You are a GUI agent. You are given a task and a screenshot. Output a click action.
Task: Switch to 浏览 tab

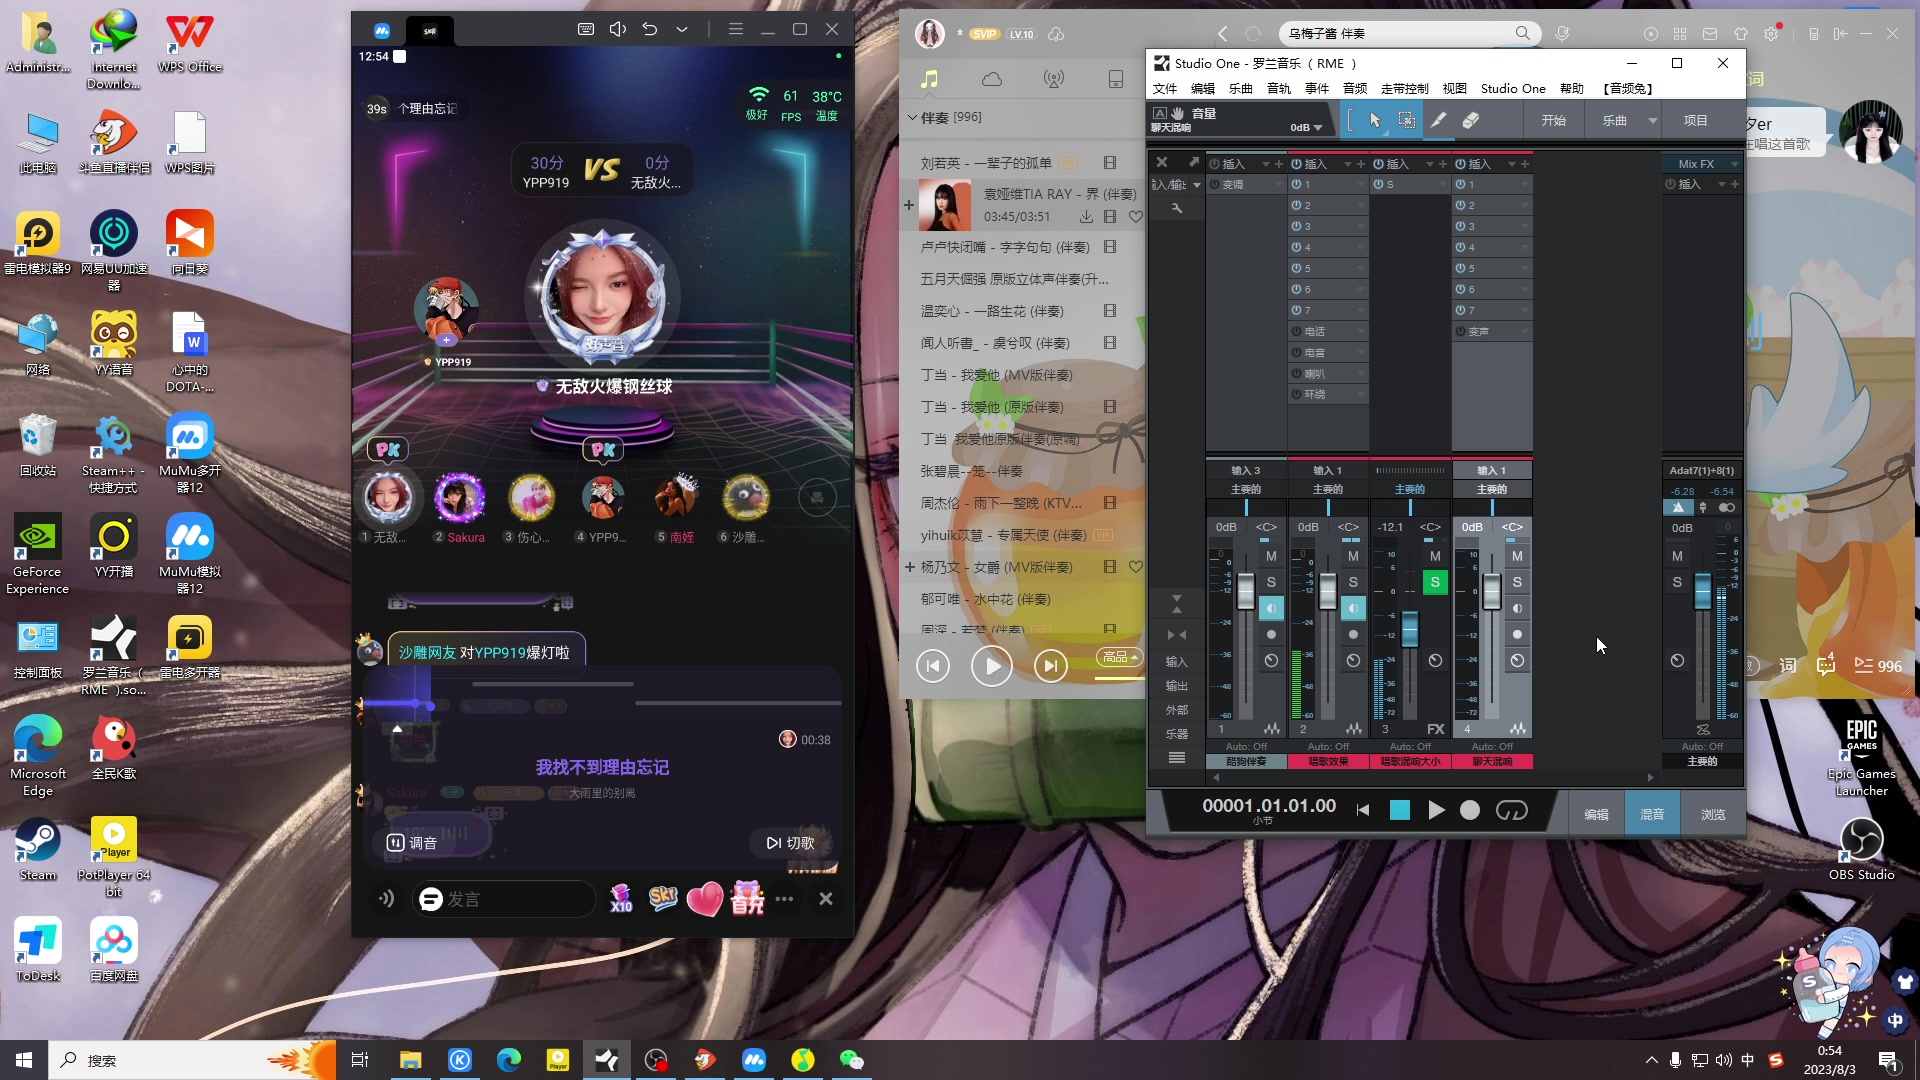click(x=1713, y=814)
